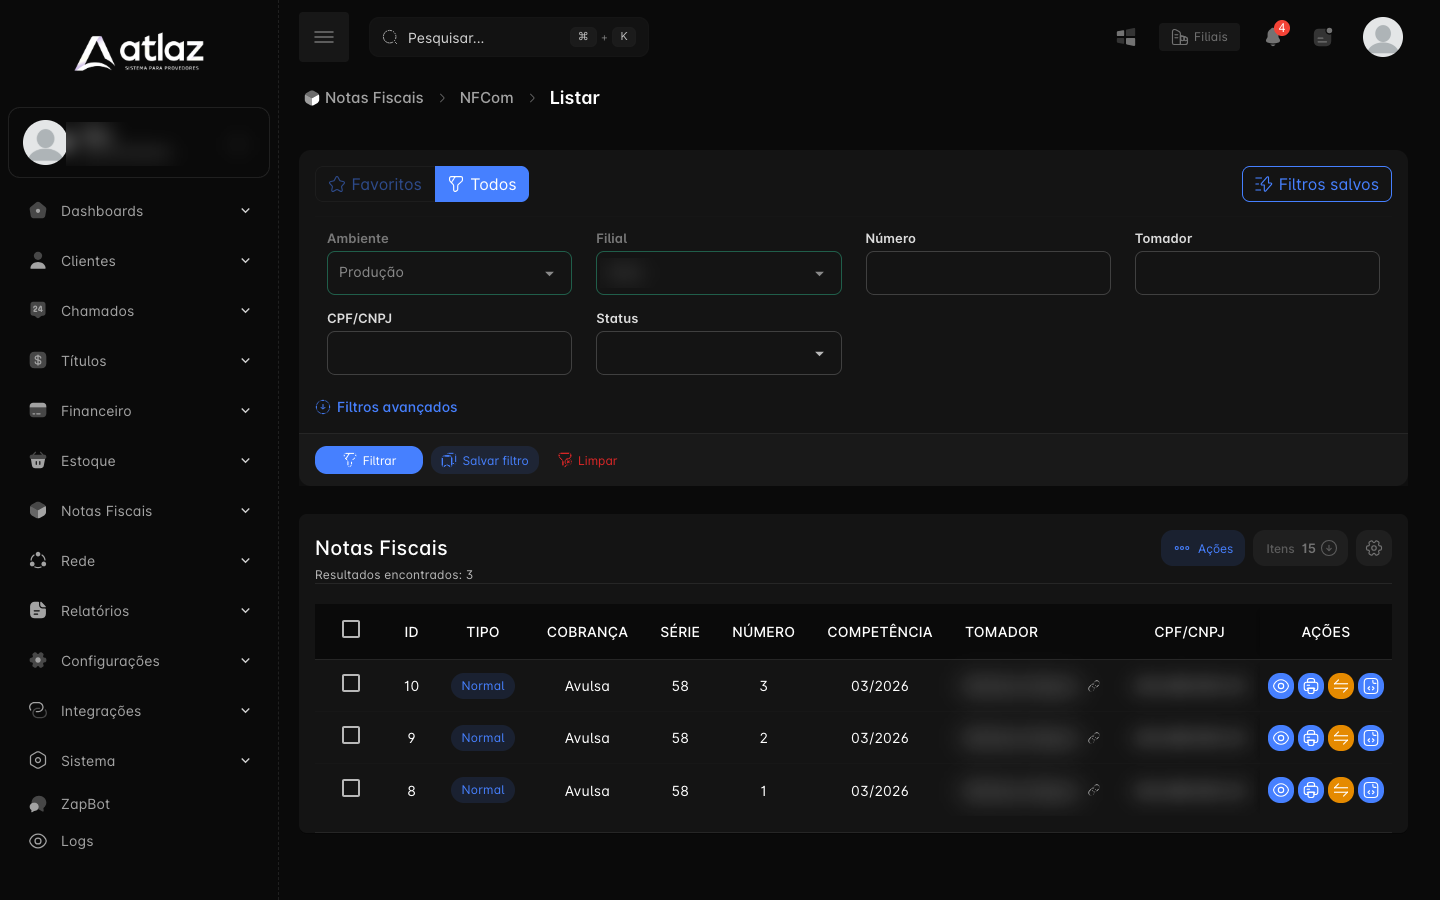This screenshot has width=1440, height=900.
Task: Open Filtros salvos button
Action: pos(1317,184)
